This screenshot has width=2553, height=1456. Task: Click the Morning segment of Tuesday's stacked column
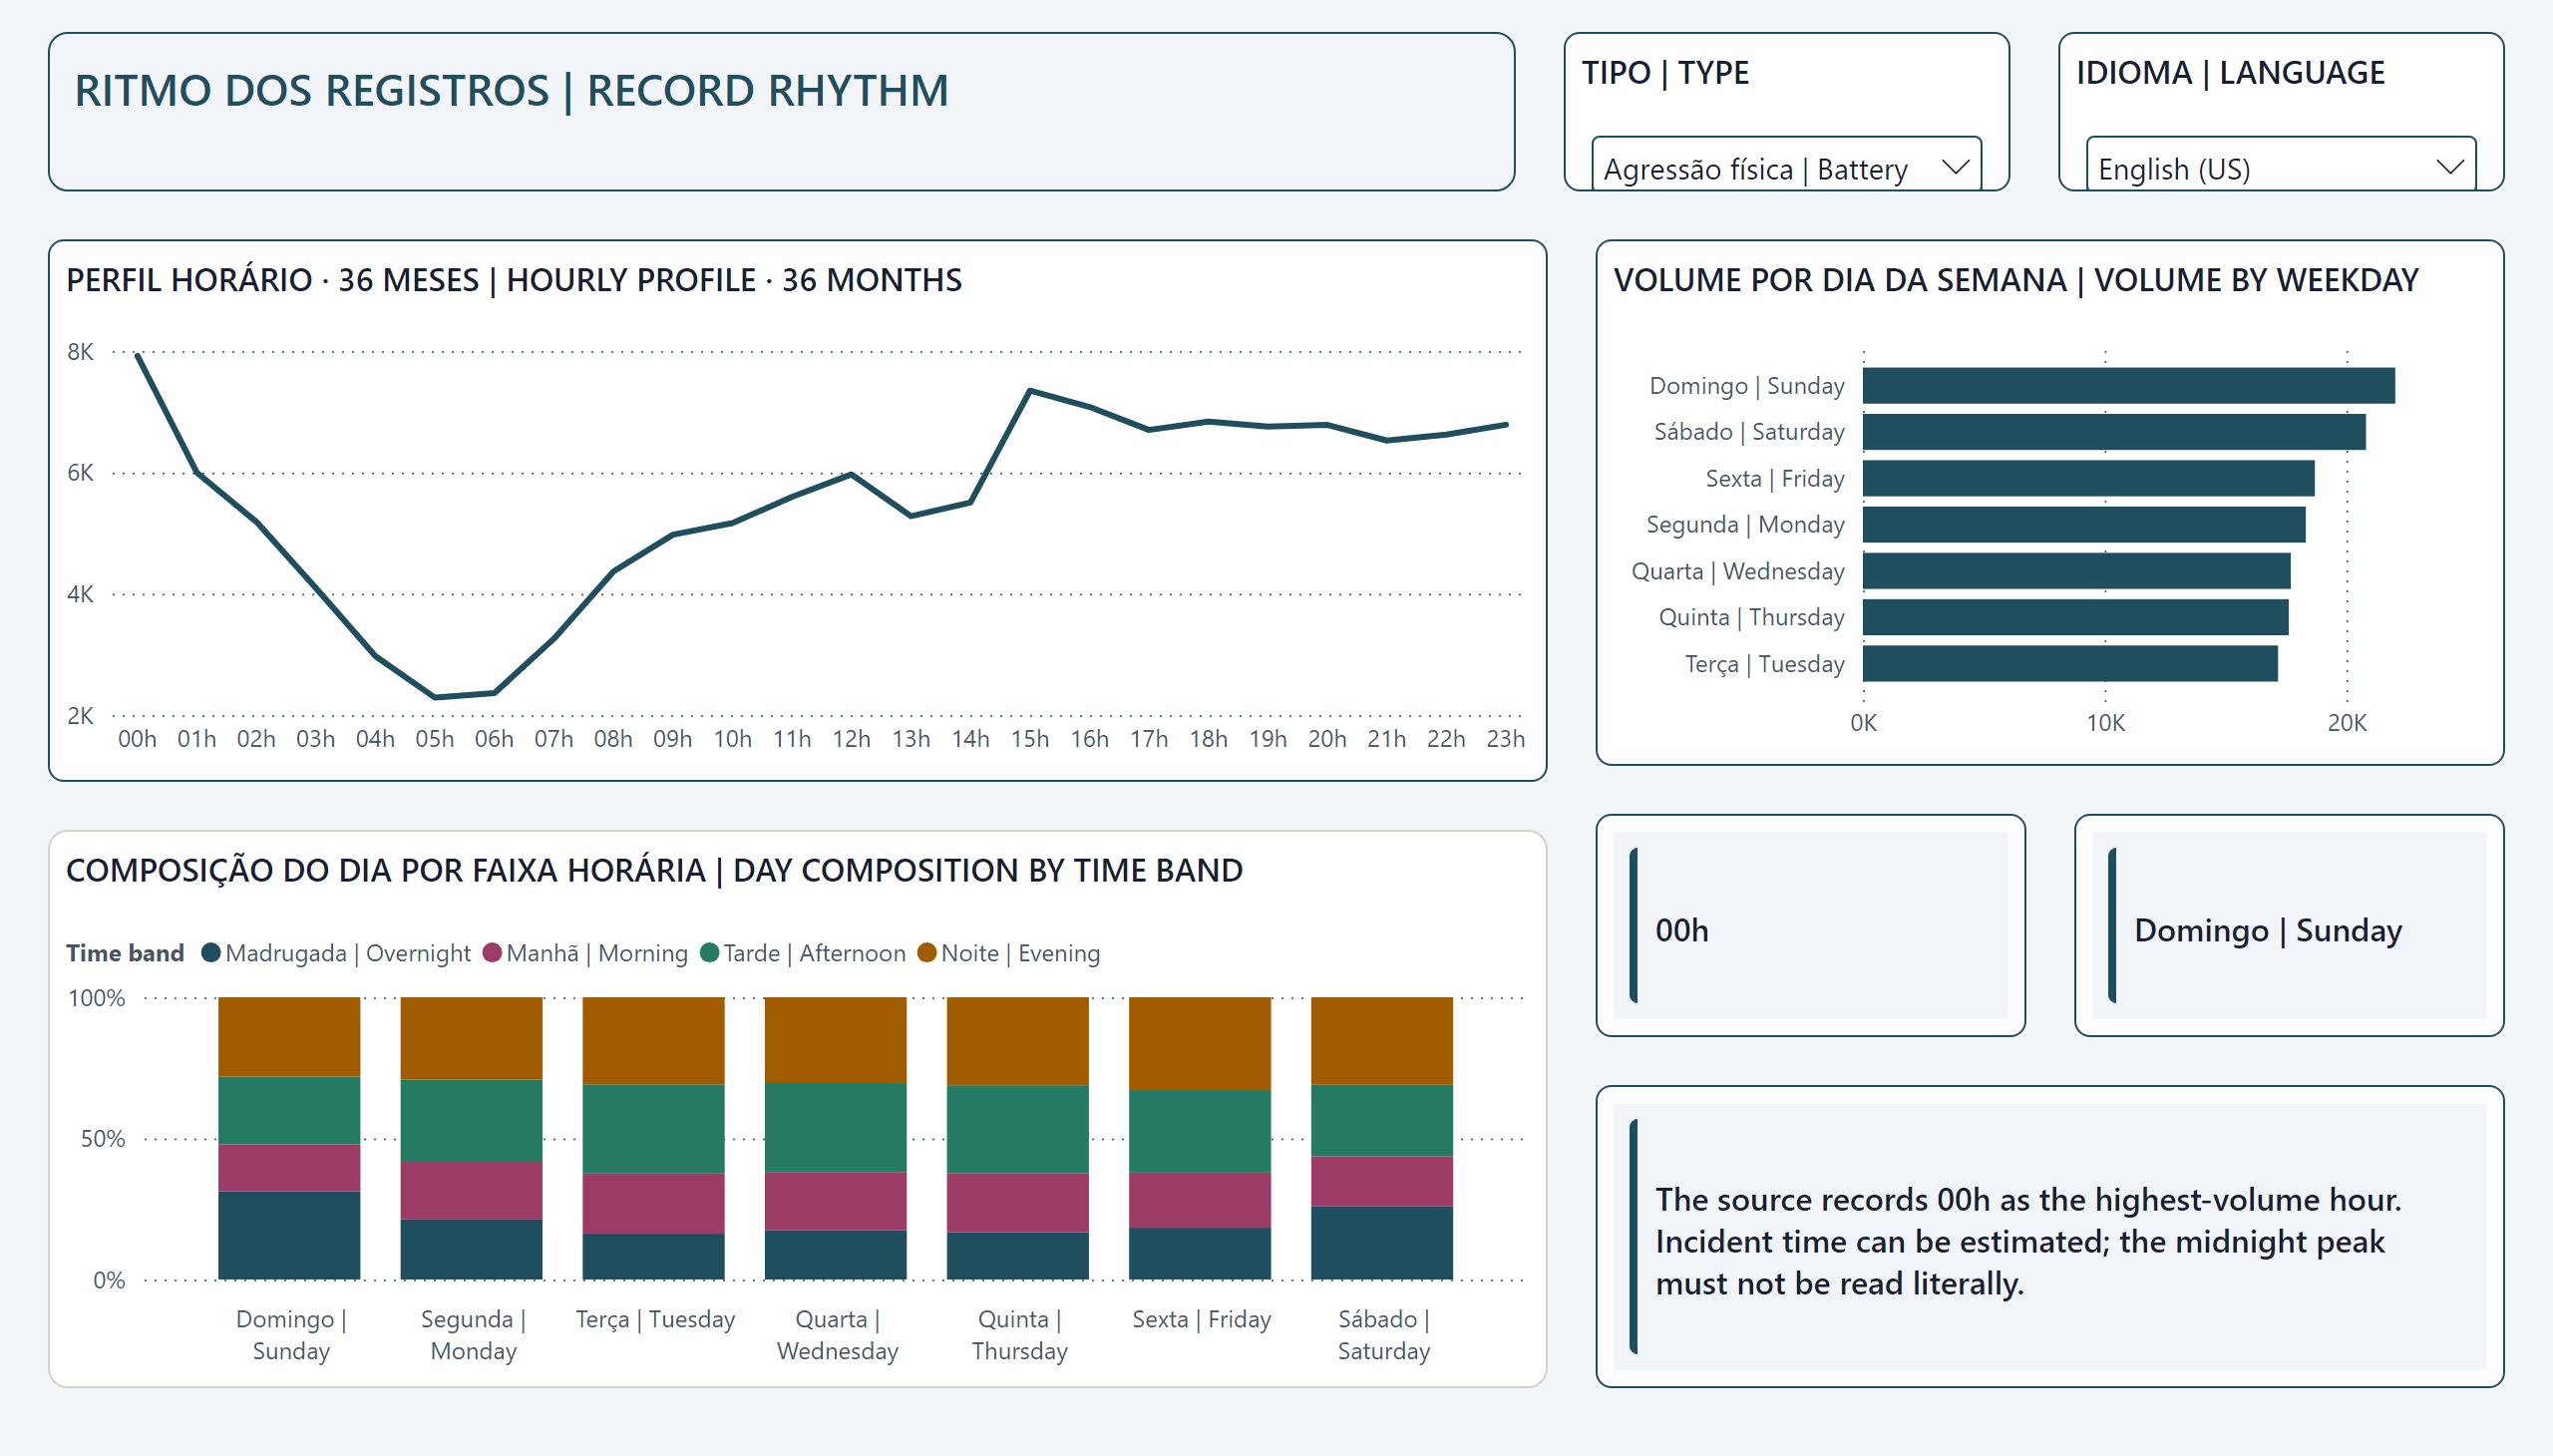pyautogui.click(x=653, y=1204)
